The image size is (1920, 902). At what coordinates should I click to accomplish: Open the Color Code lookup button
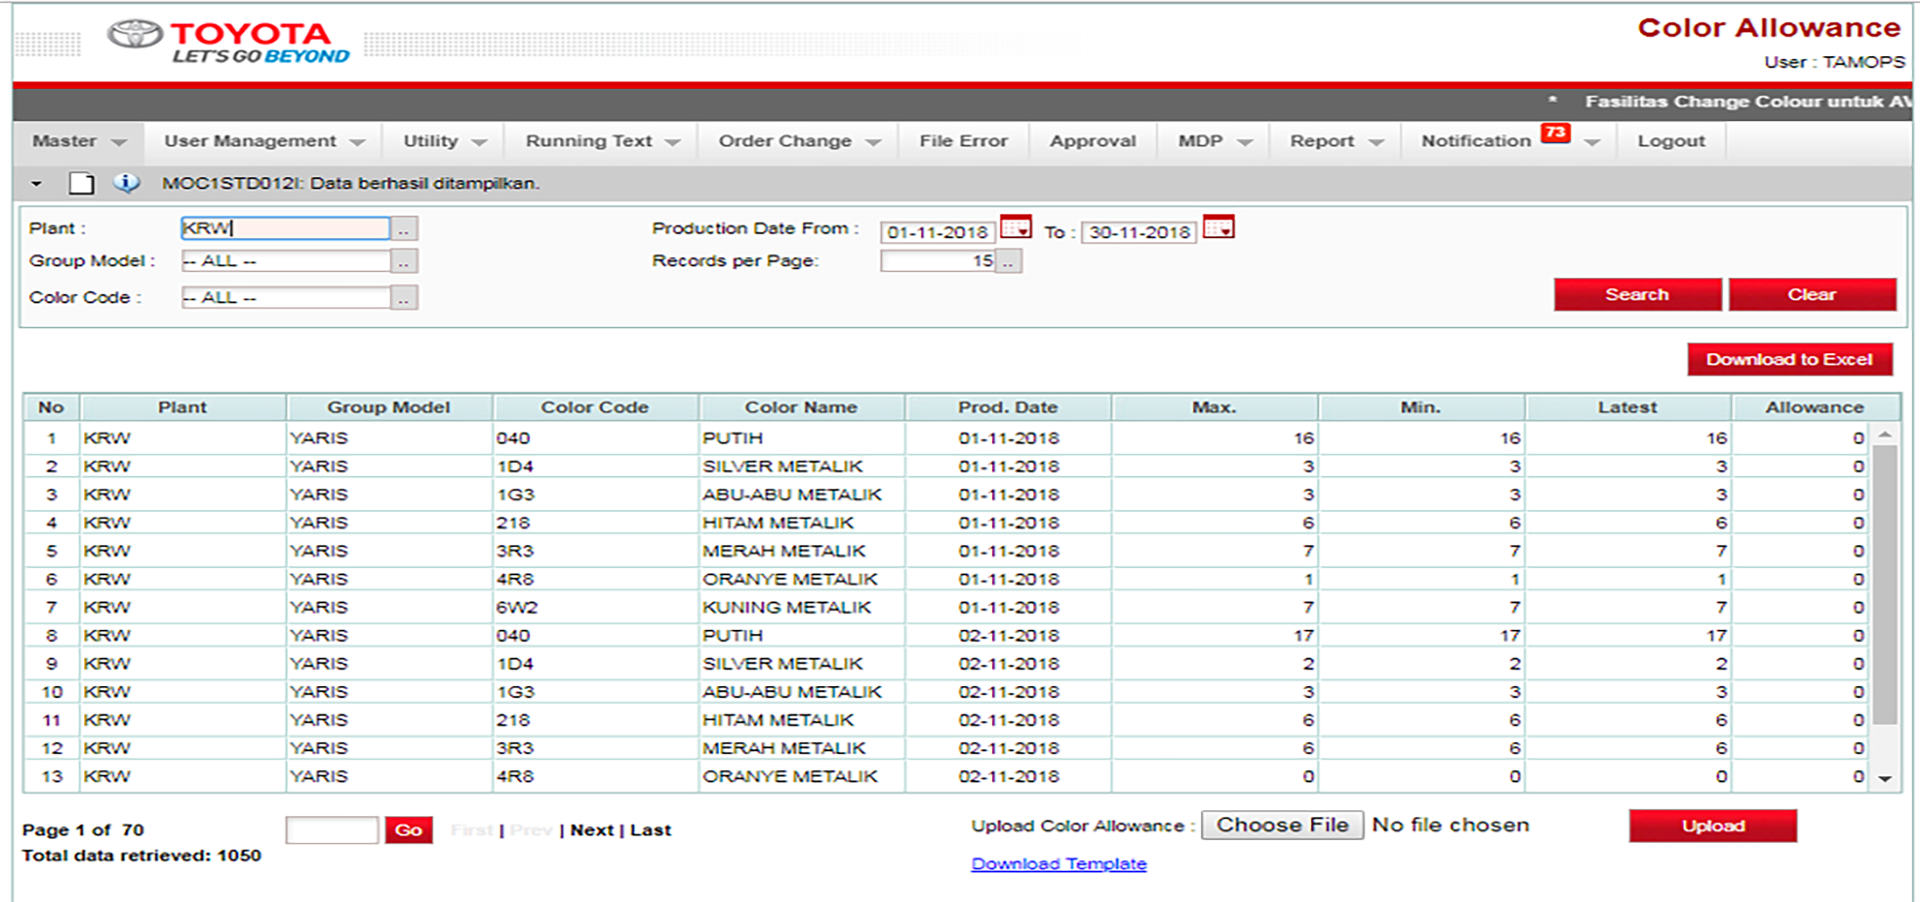coord(404,298)
